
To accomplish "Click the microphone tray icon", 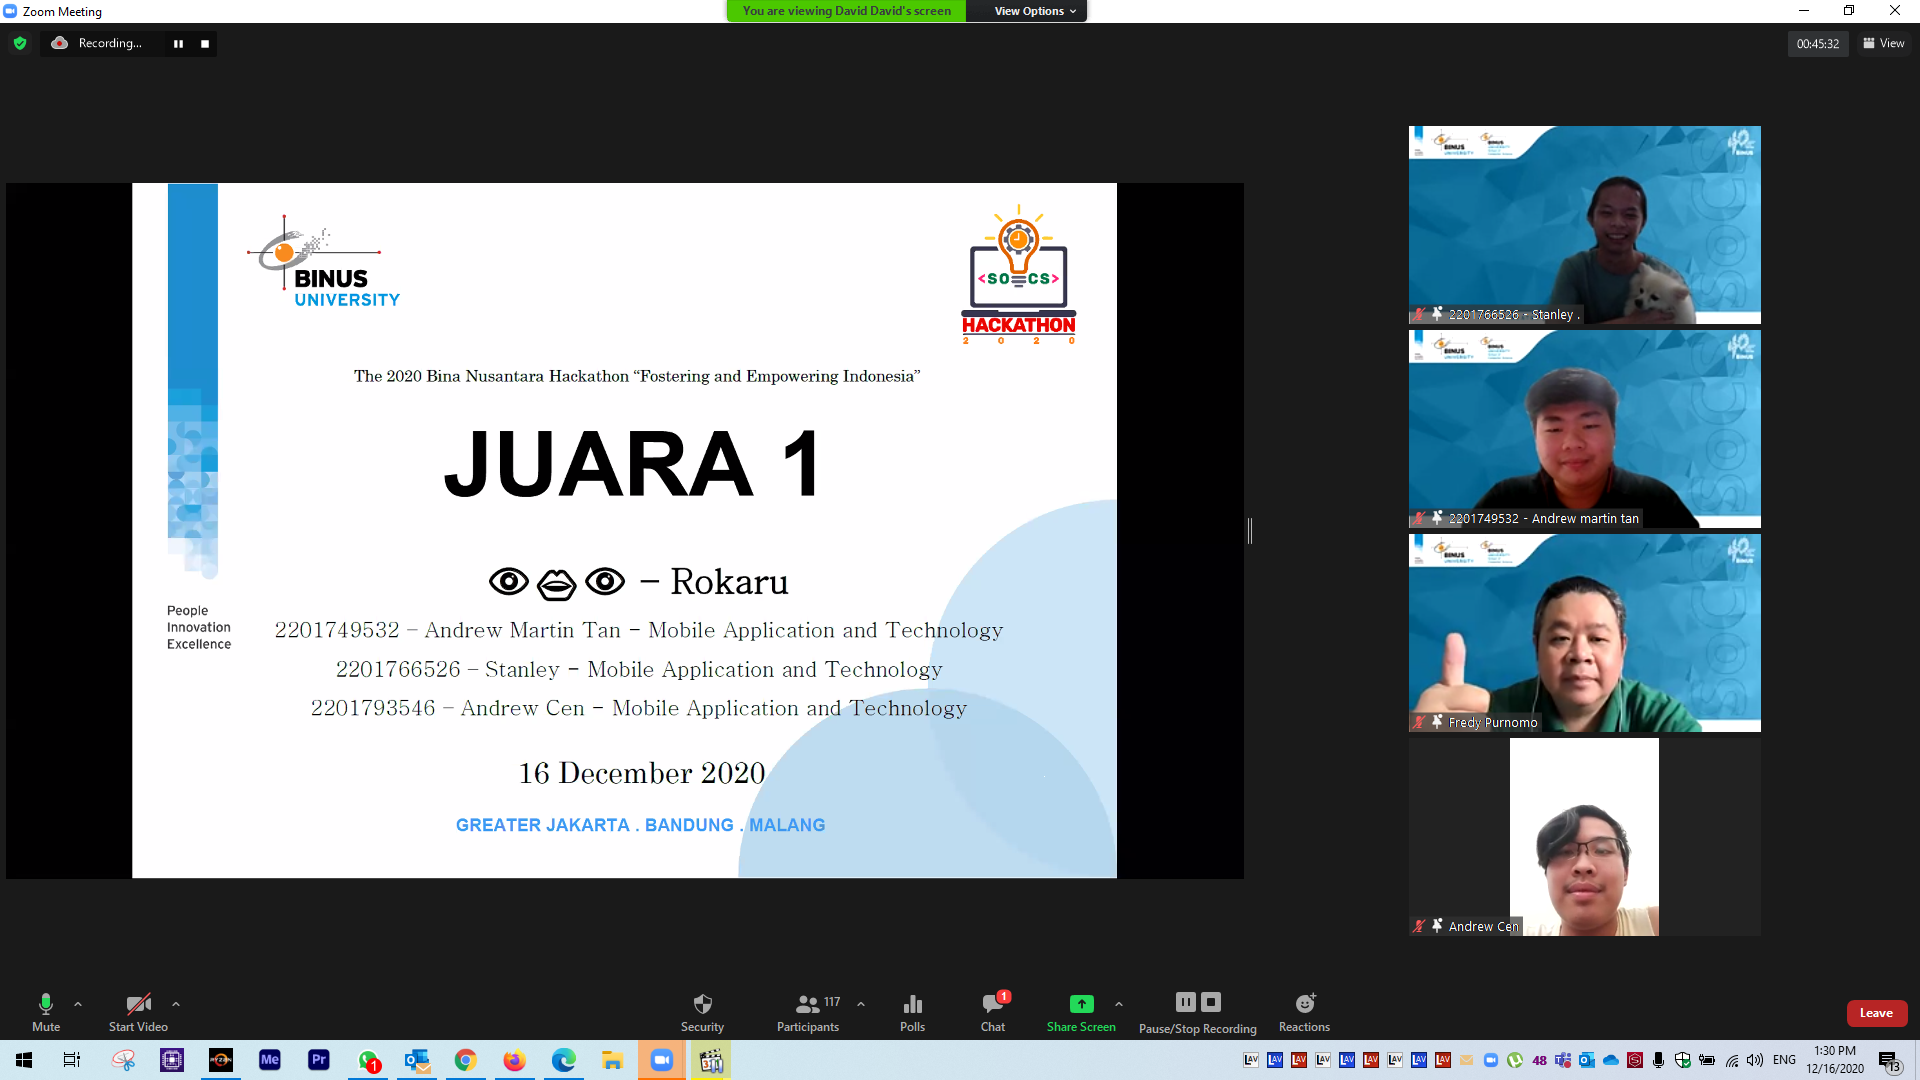I will (x=1659, y=1060).
